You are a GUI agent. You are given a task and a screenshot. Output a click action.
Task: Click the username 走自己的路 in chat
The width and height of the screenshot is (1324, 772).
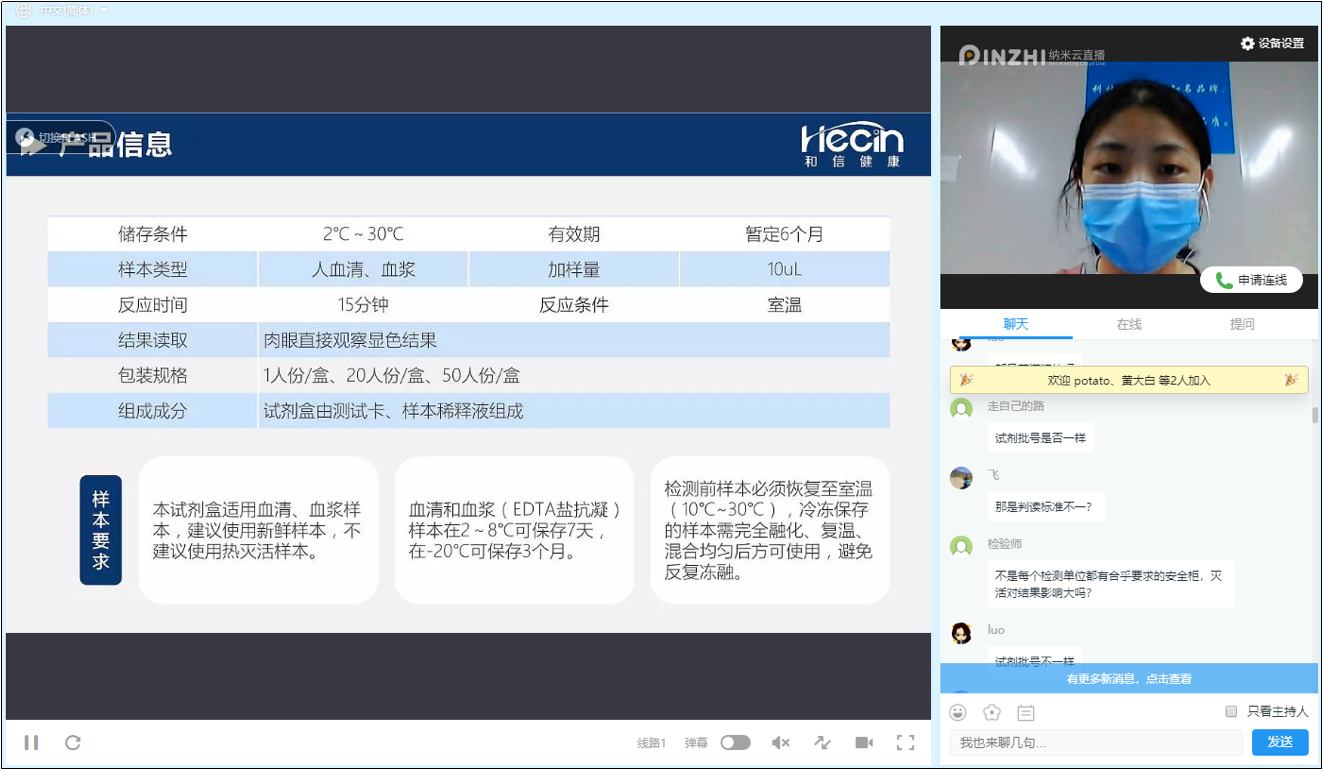pos(1015,405)
